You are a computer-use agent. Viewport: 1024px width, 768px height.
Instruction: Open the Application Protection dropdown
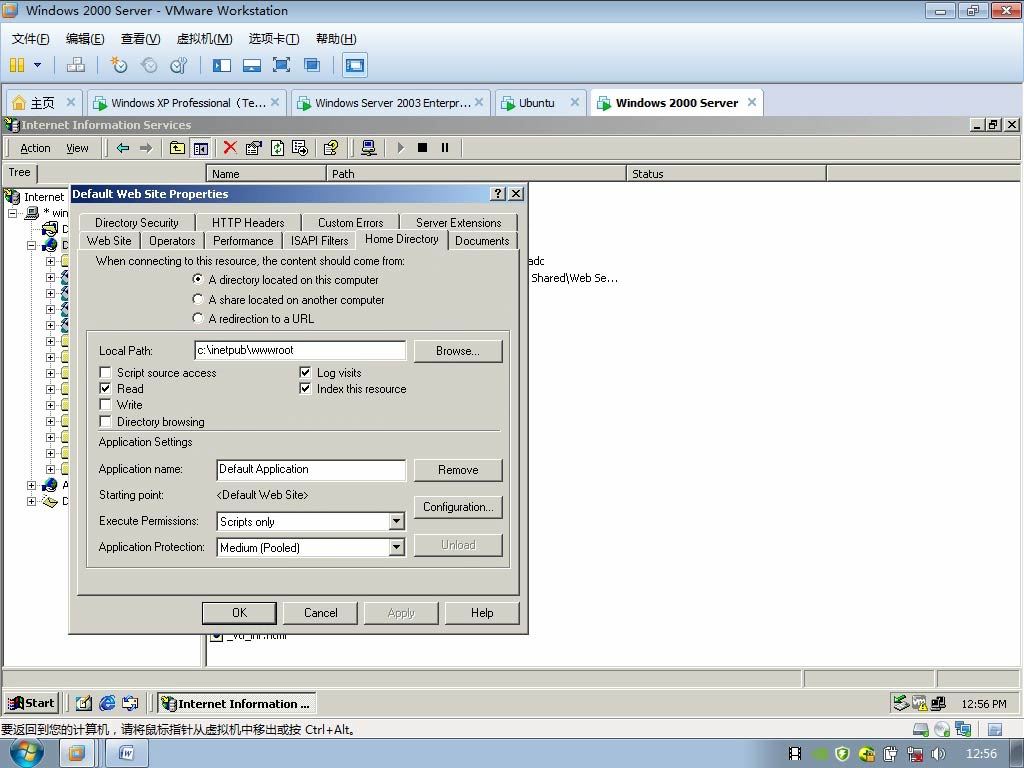pyautogui.click(x=396, y=548)
